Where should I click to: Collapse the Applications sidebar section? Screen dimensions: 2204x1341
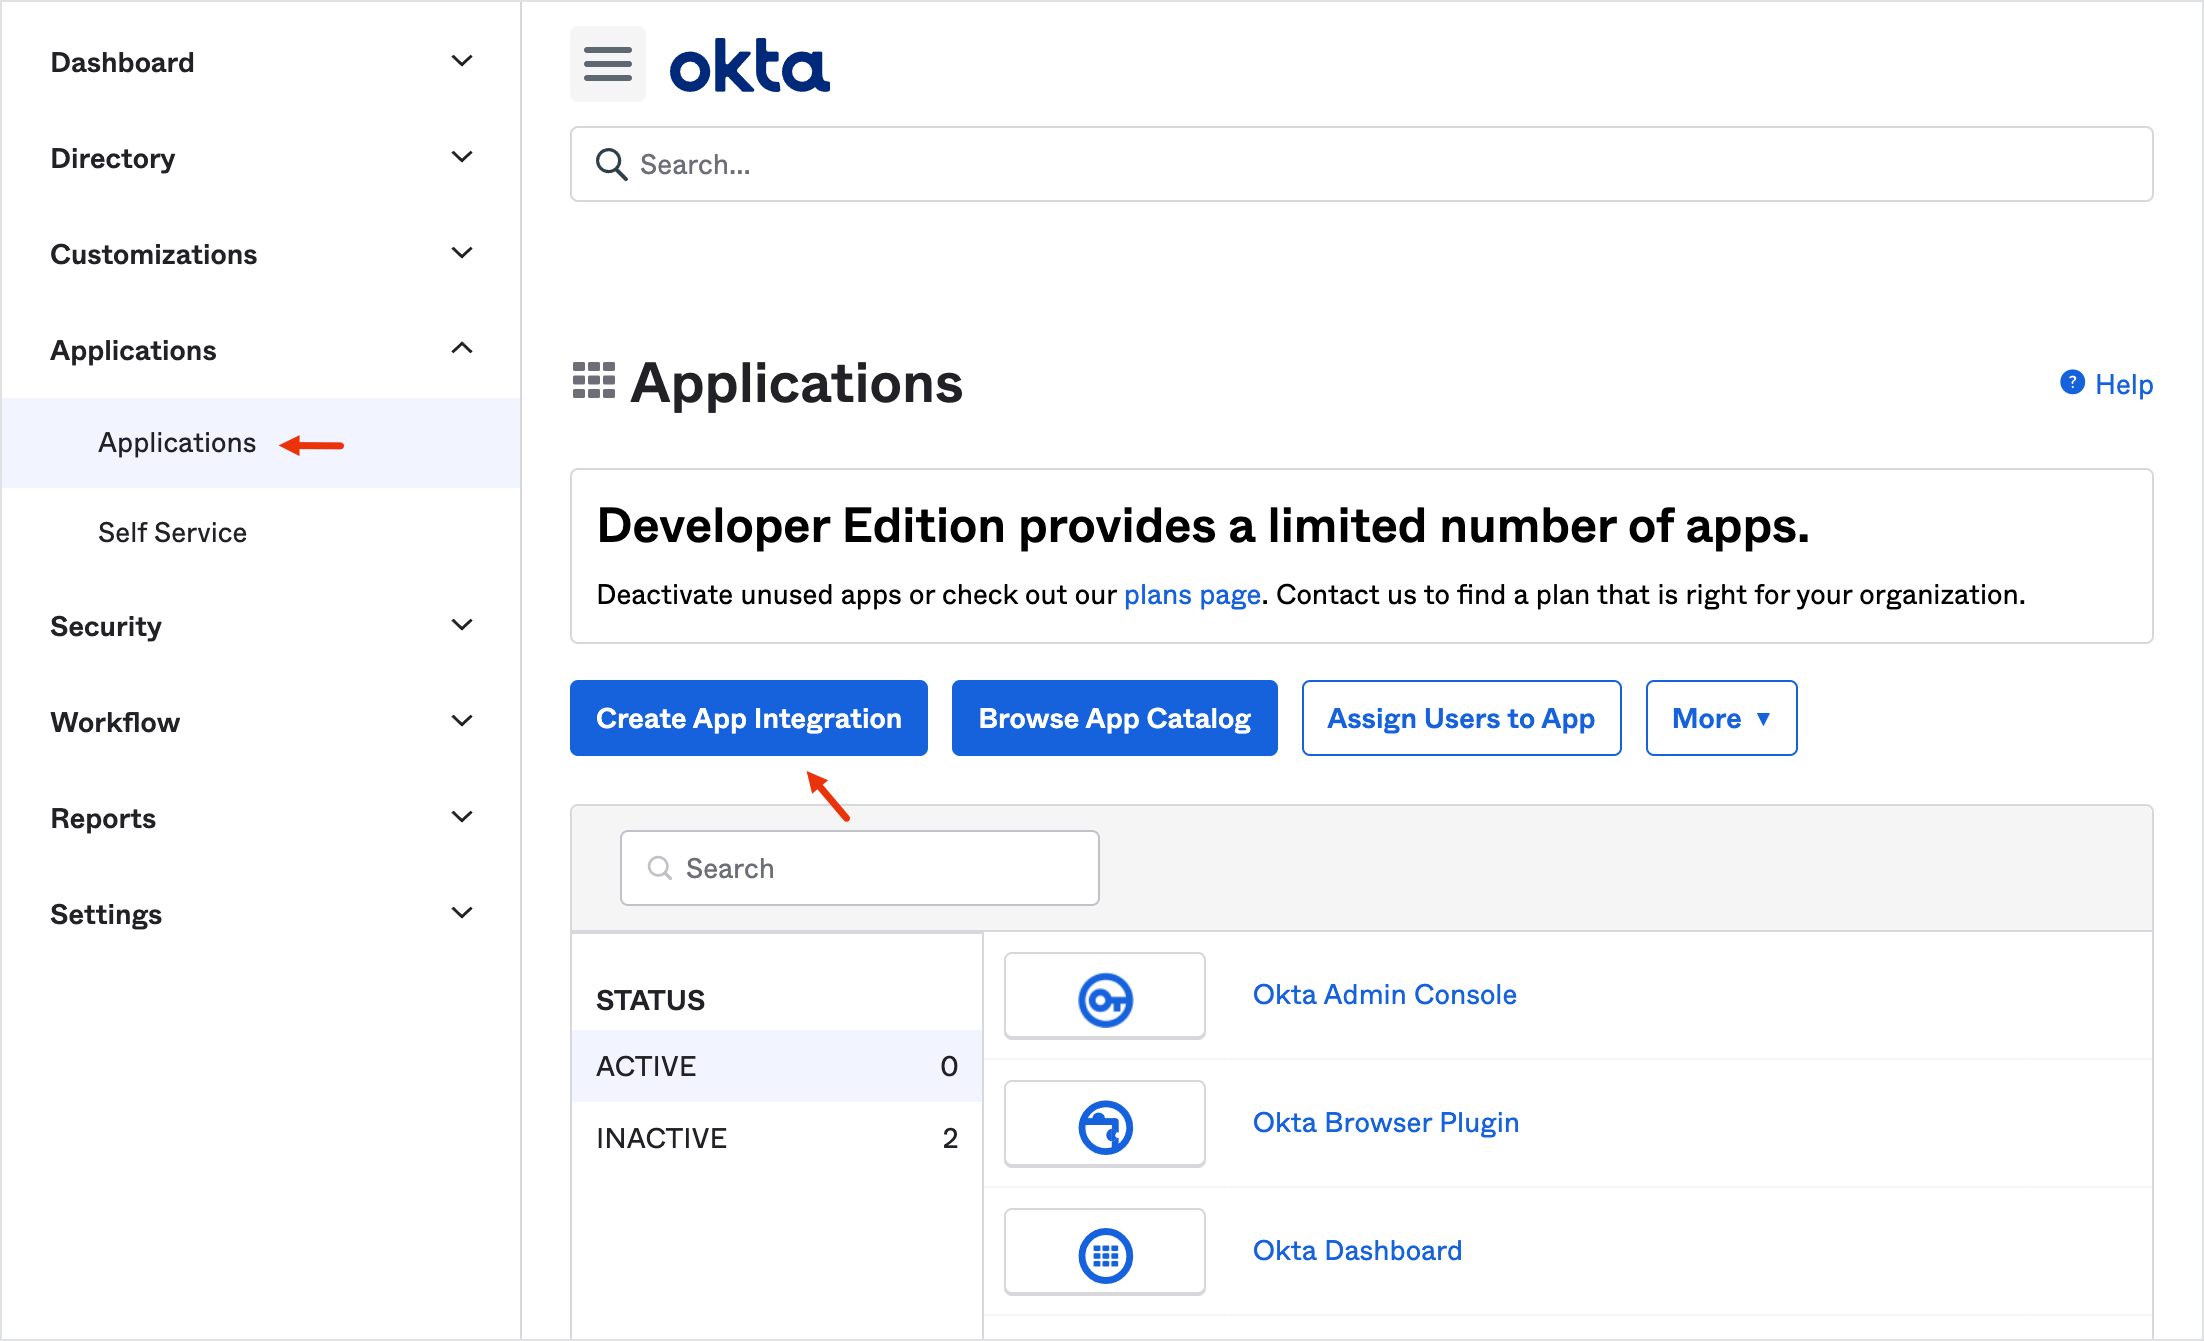pyautogui.click(x=261, y=350)
